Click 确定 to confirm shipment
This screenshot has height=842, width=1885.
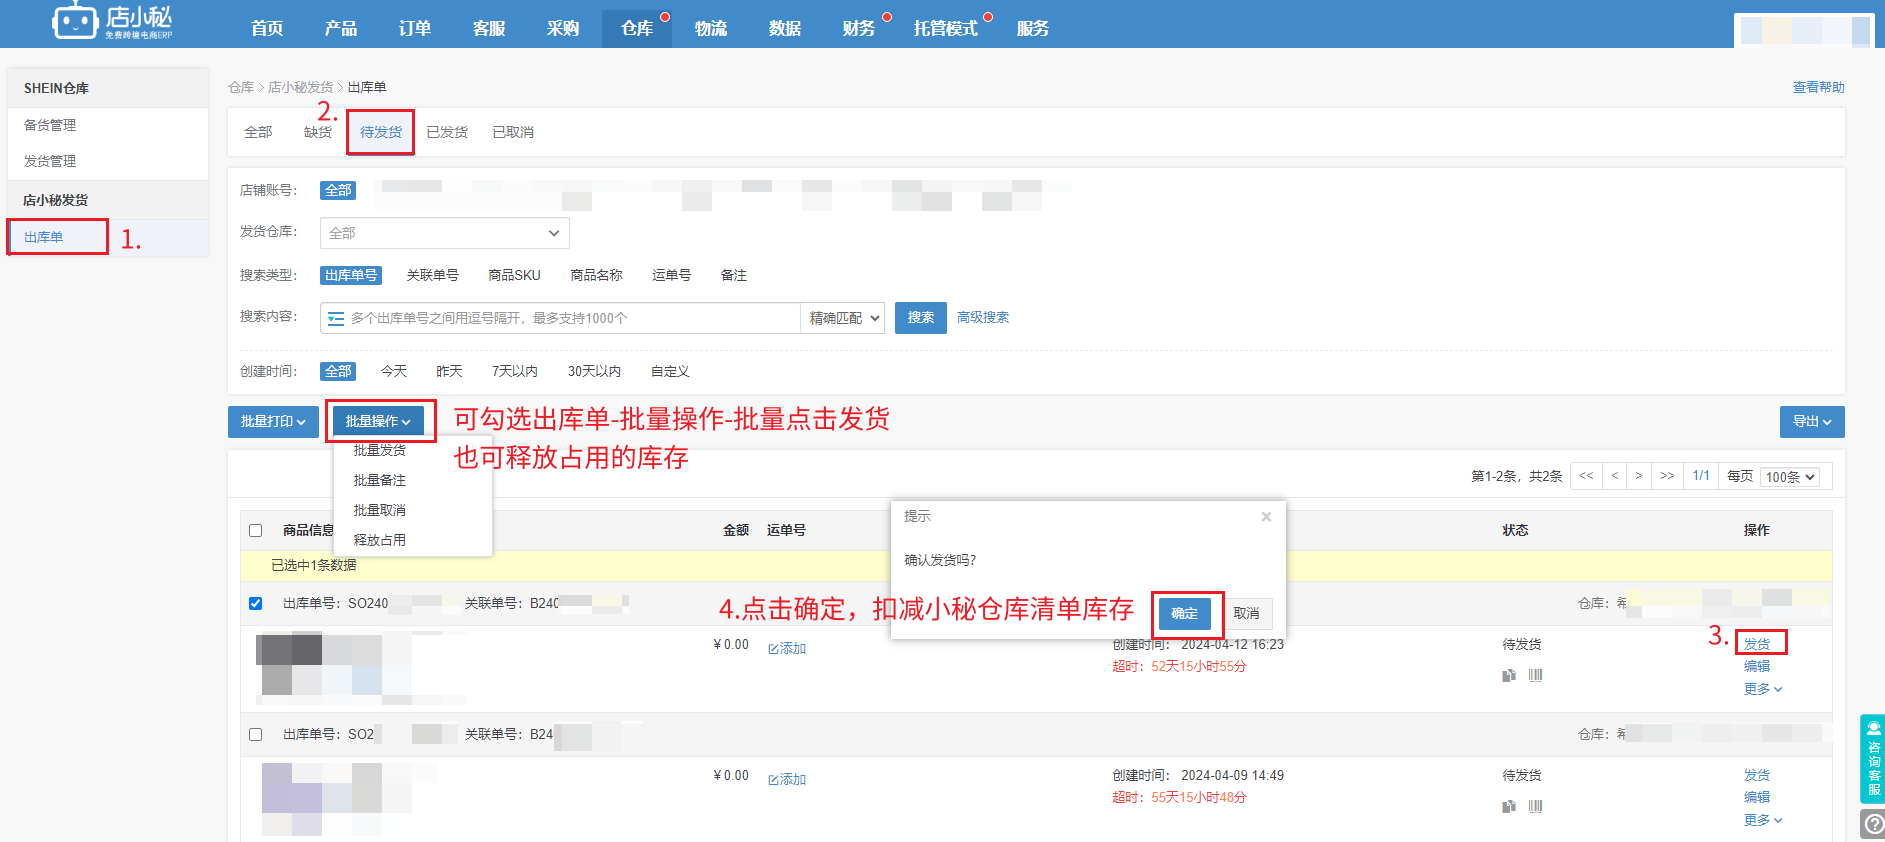pyautogui.click(x=1185, y=613)
